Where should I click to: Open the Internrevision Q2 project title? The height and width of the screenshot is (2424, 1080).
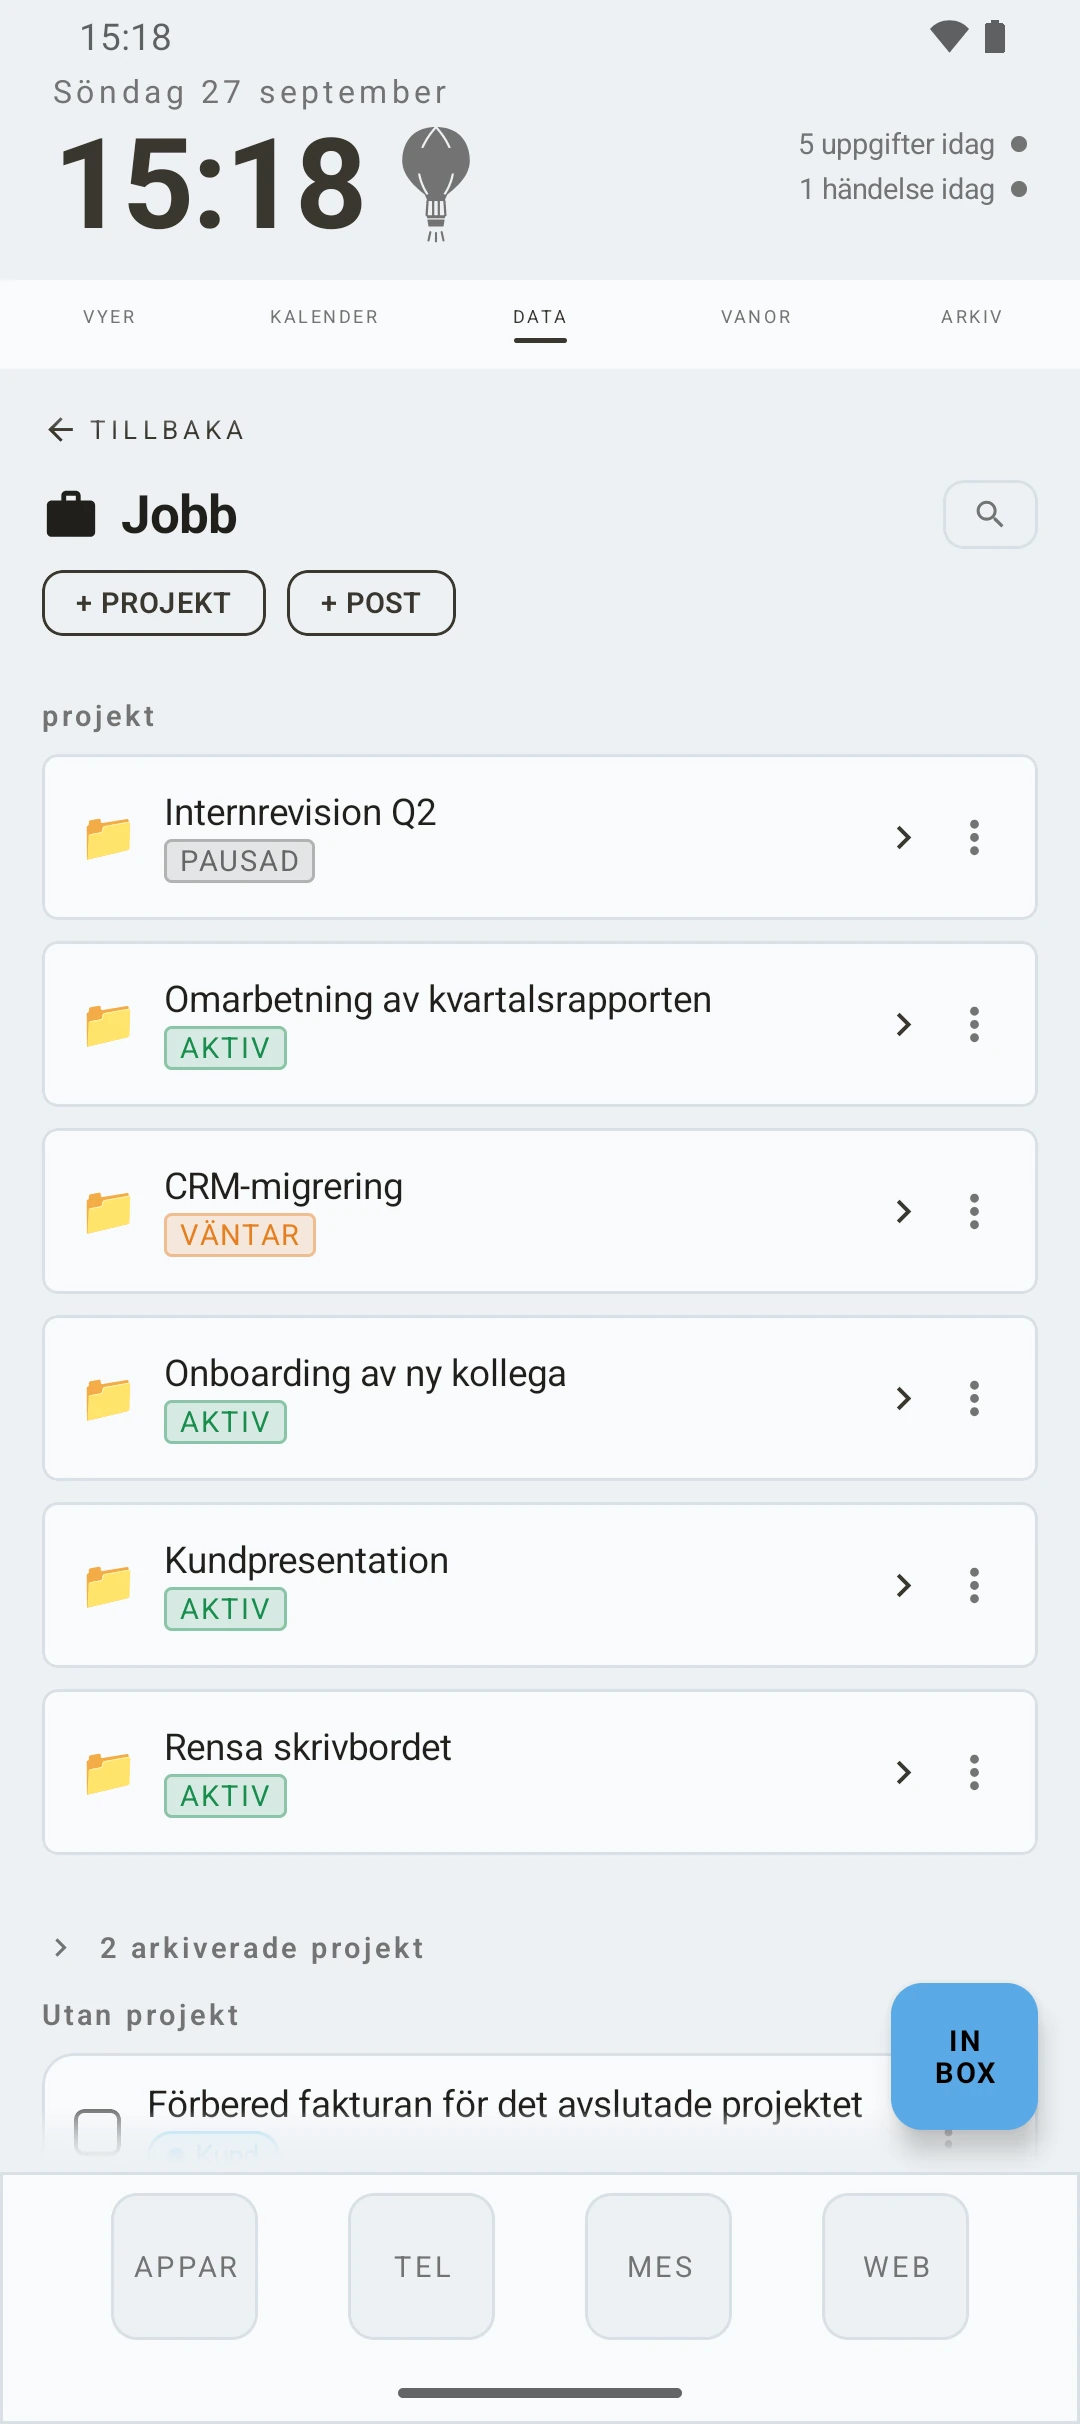[300, 812]
